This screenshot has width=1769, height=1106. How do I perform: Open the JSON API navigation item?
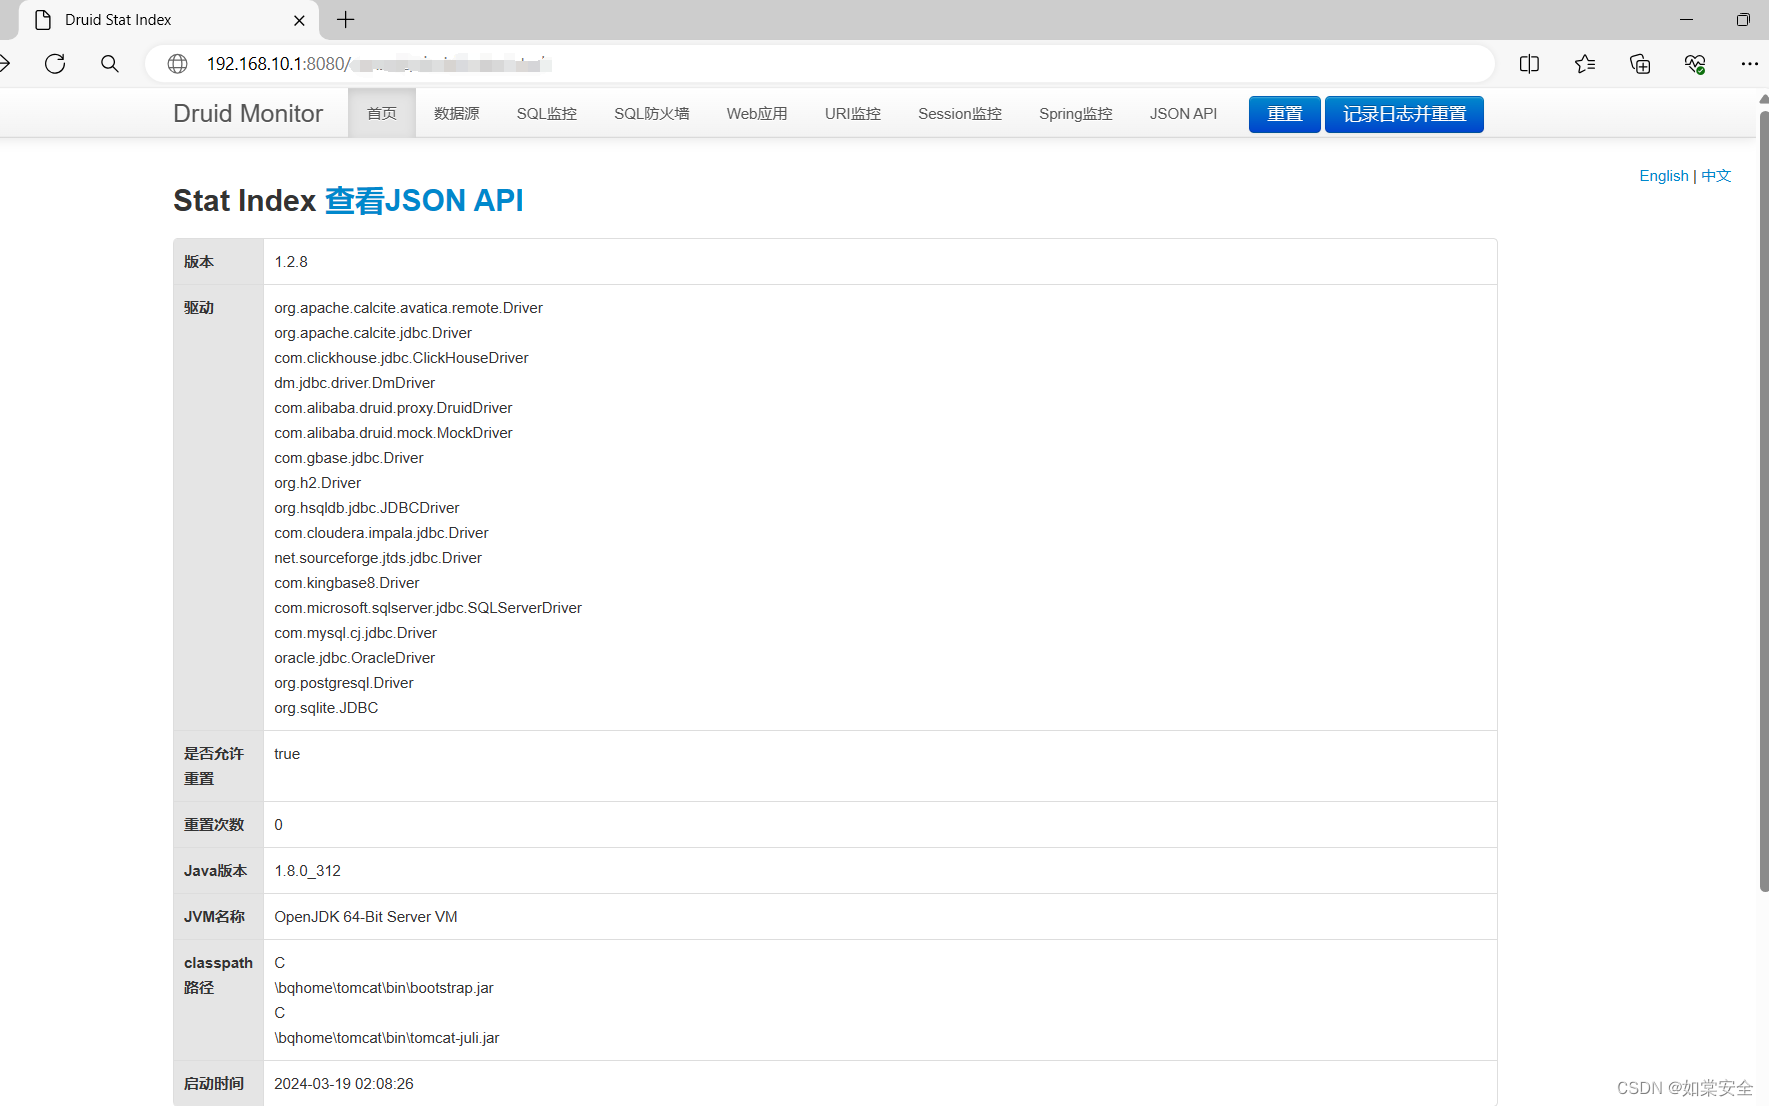coord(1183,114)
